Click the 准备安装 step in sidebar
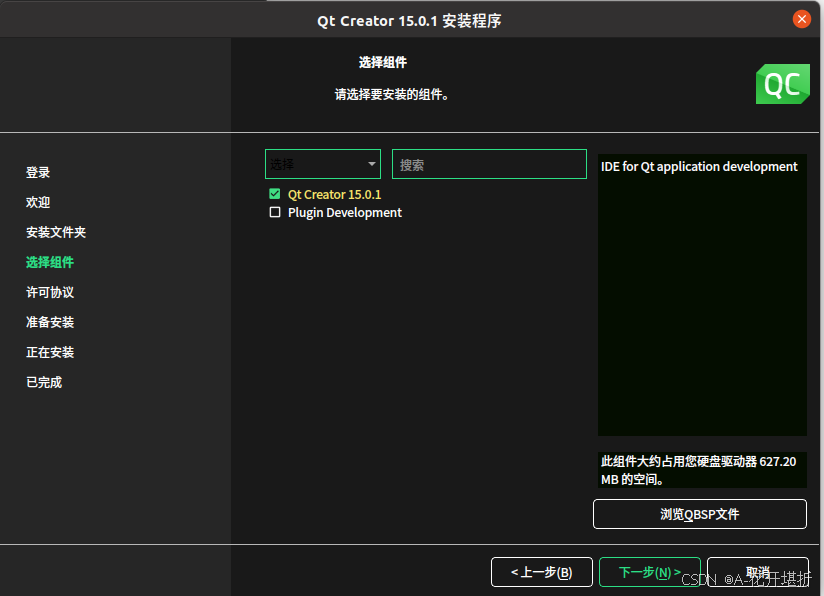 pyautogui.click(x=50, y=322)
